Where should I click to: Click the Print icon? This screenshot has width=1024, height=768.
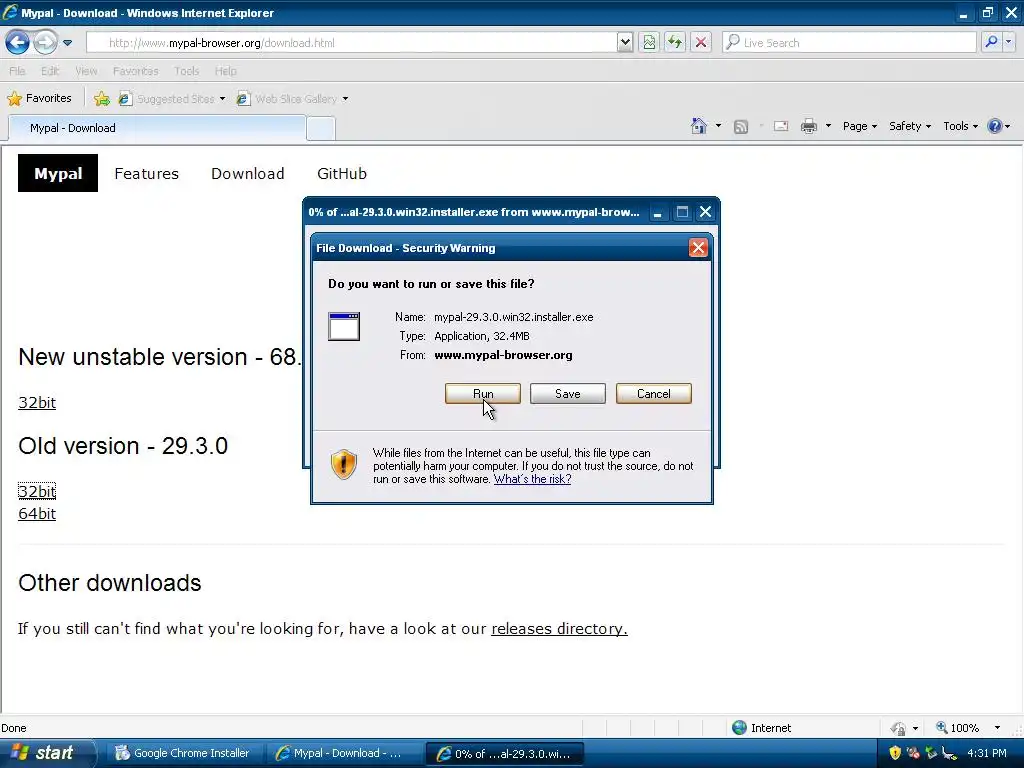pos(808,126)
